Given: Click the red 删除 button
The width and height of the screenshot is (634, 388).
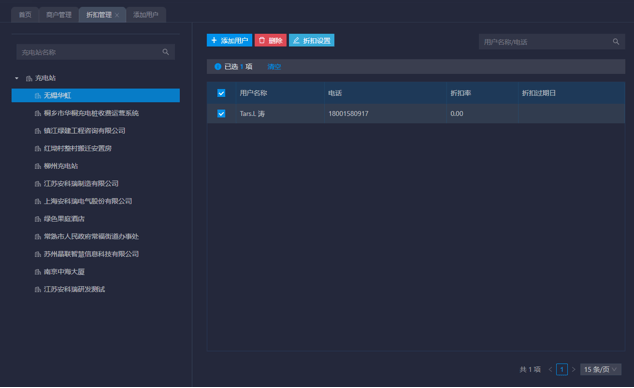Looking at the screenshot, I should [271, 40].
